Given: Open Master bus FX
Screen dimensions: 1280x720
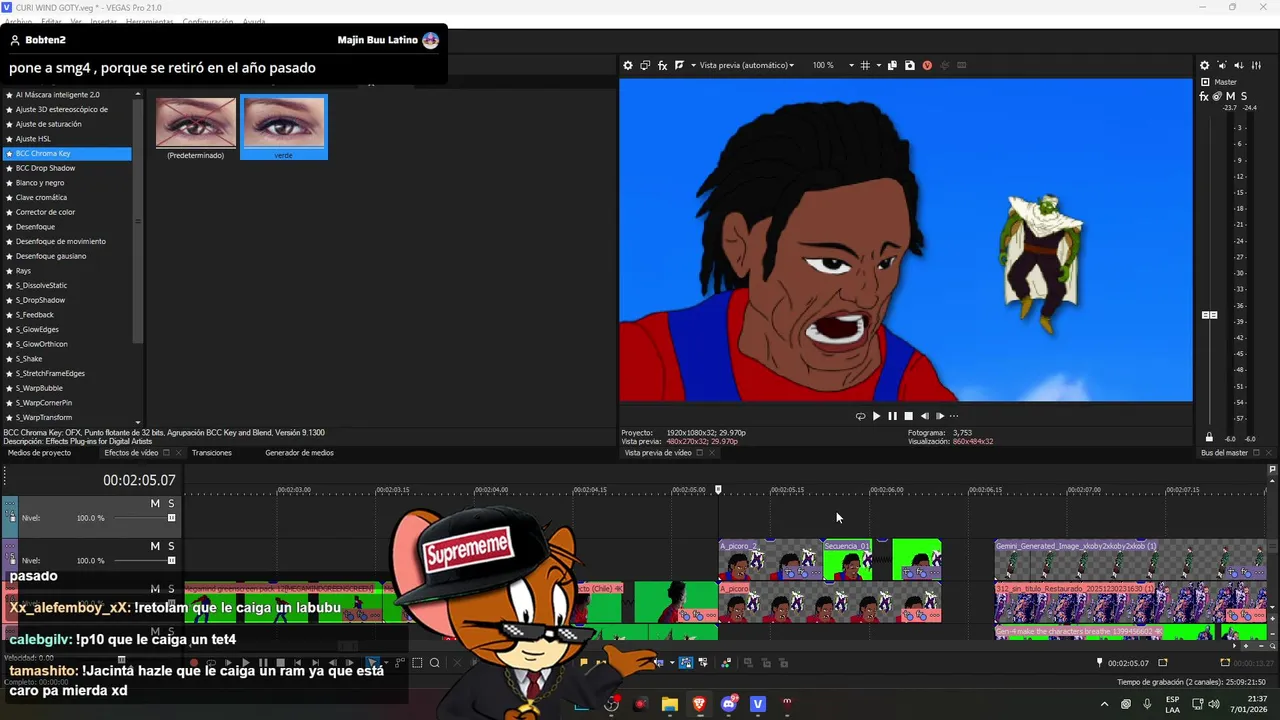Looking at the screenshot, I should (1204, 96).
